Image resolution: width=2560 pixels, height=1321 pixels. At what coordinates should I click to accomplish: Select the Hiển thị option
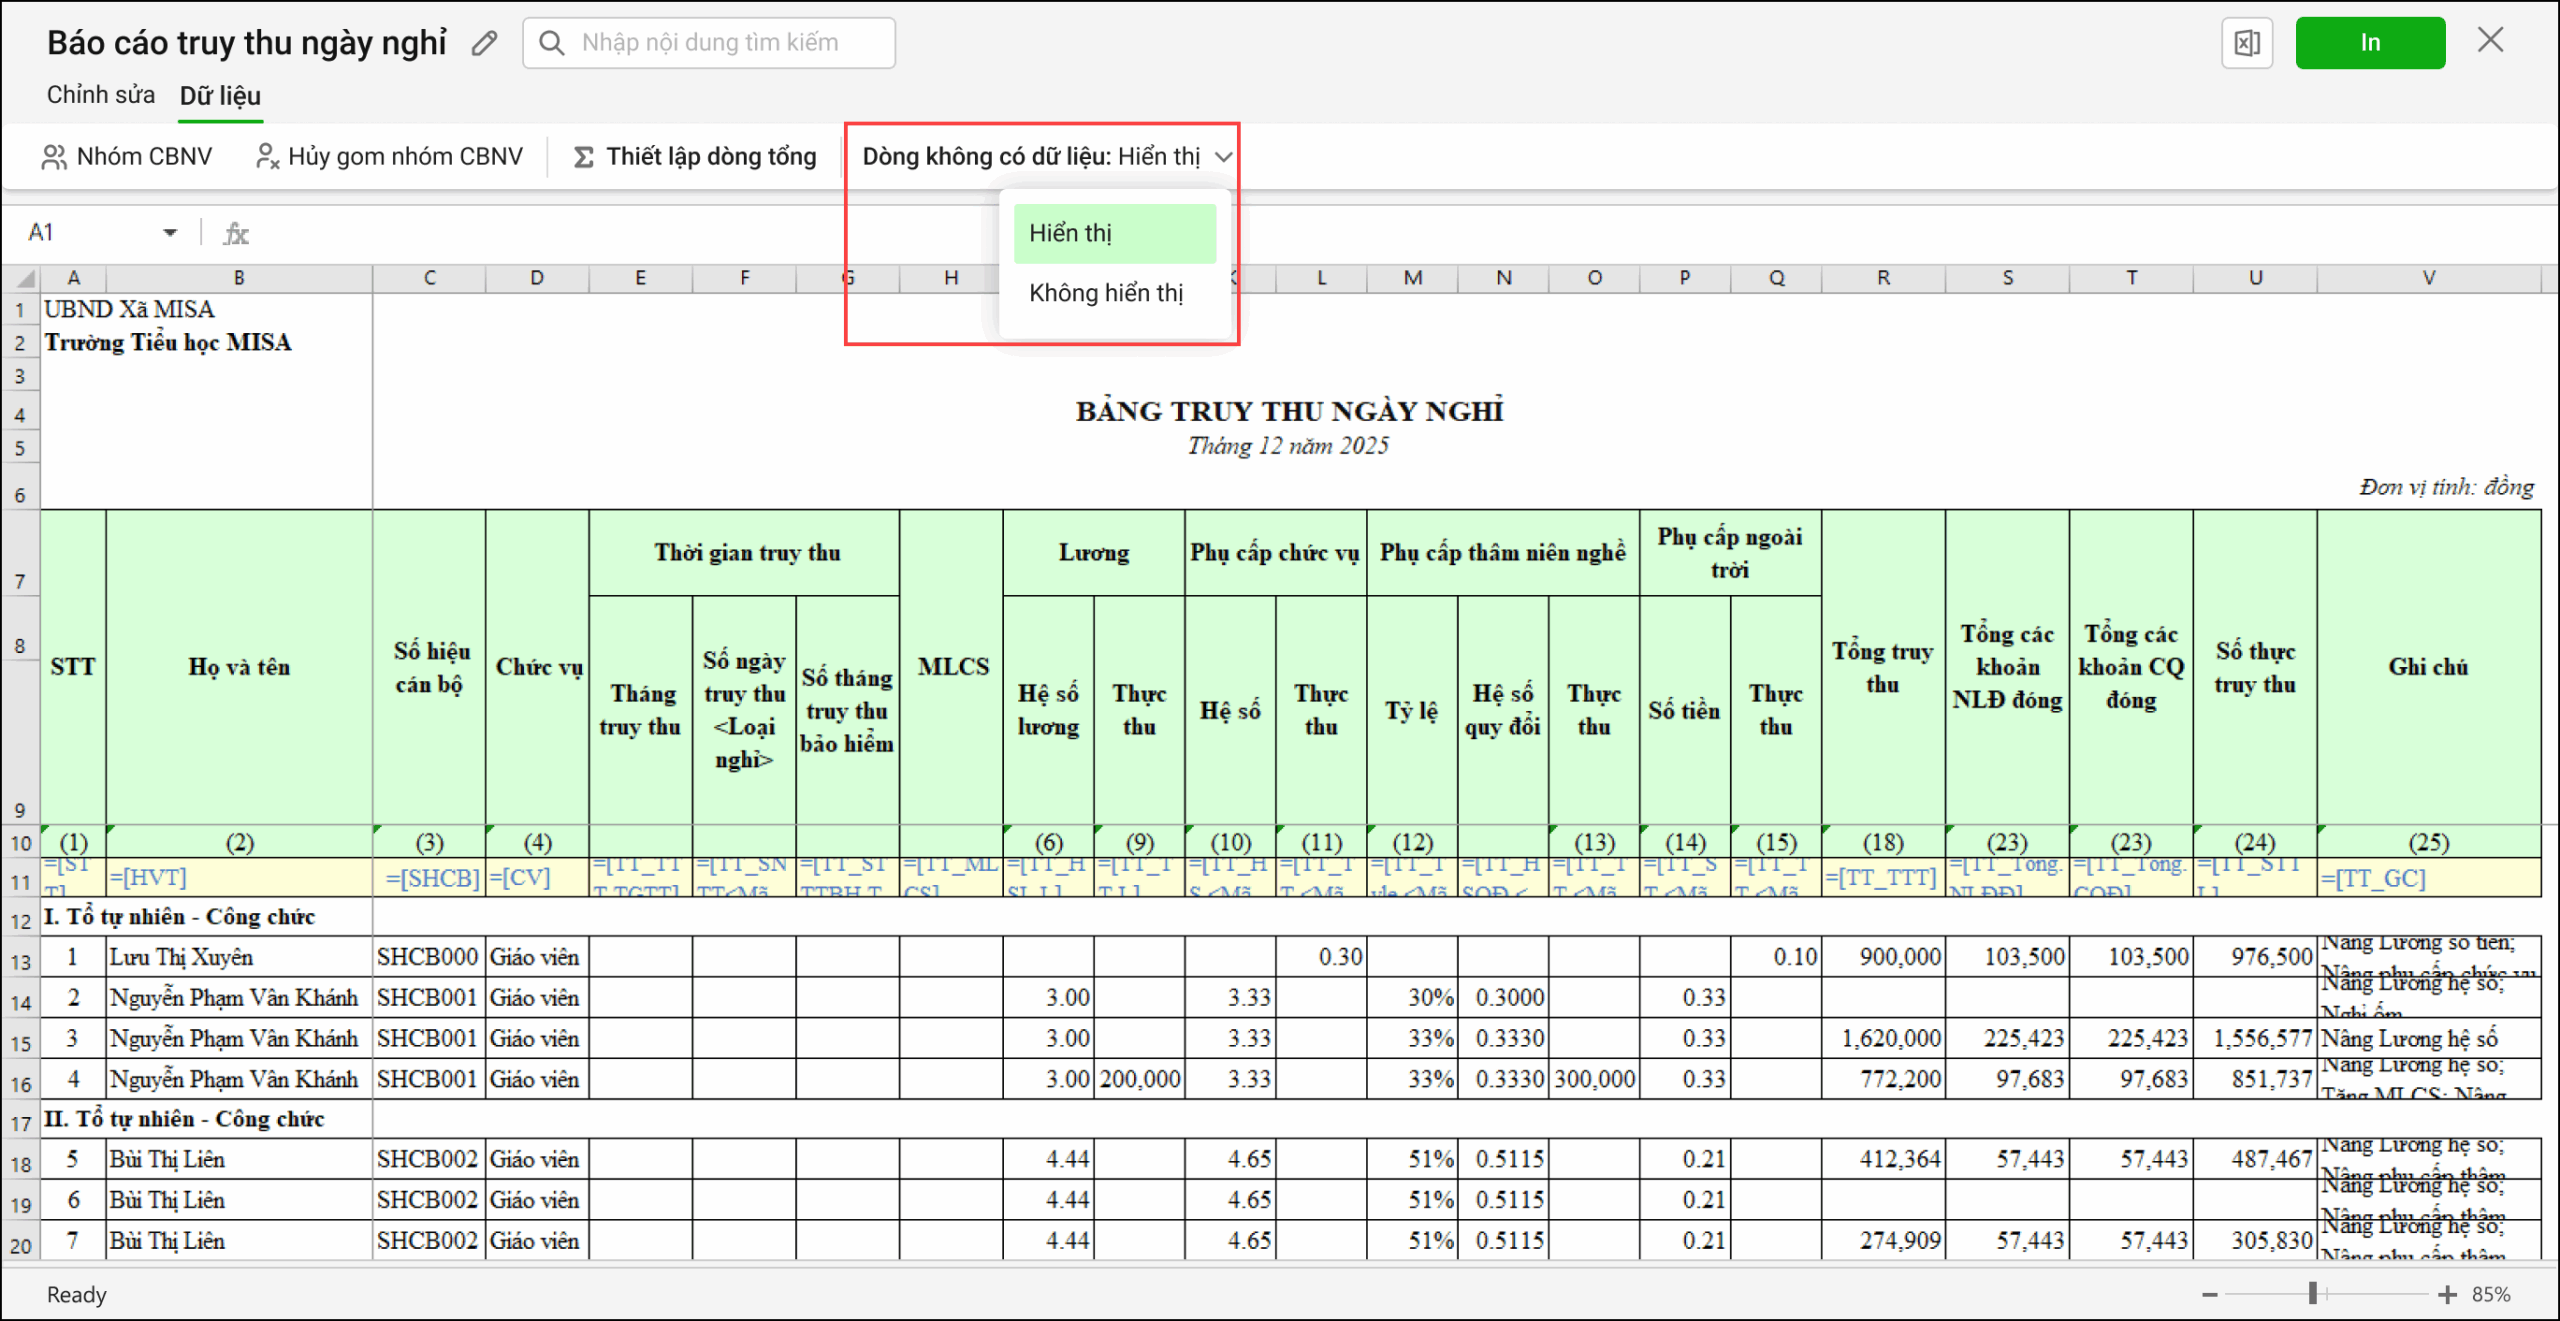(x=1114, y=233)
